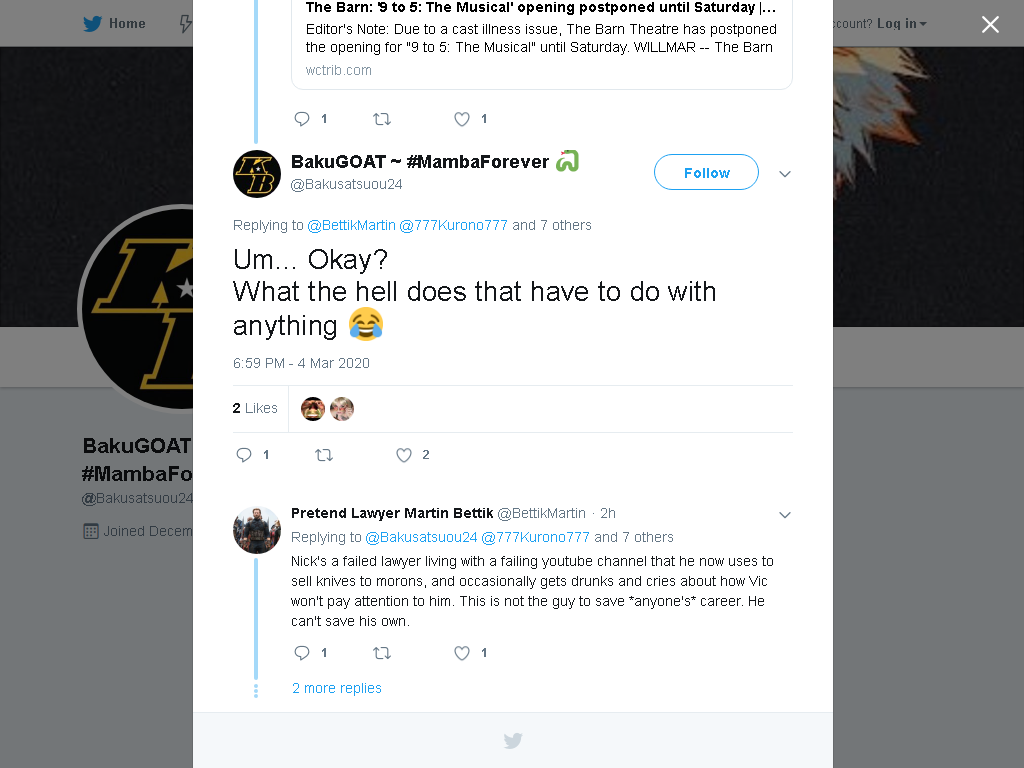Like the Barn Theatre tweet heart
Screen dimensions: 1024x768
click(x=462, y=119)
